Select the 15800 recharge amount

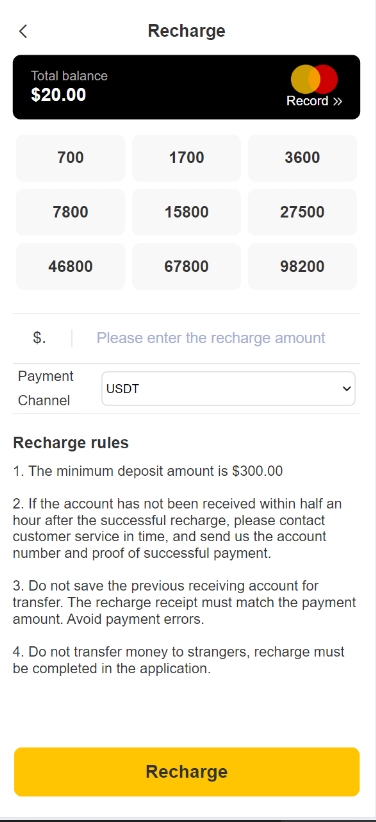pyautogui.click(x=186, y=212)
